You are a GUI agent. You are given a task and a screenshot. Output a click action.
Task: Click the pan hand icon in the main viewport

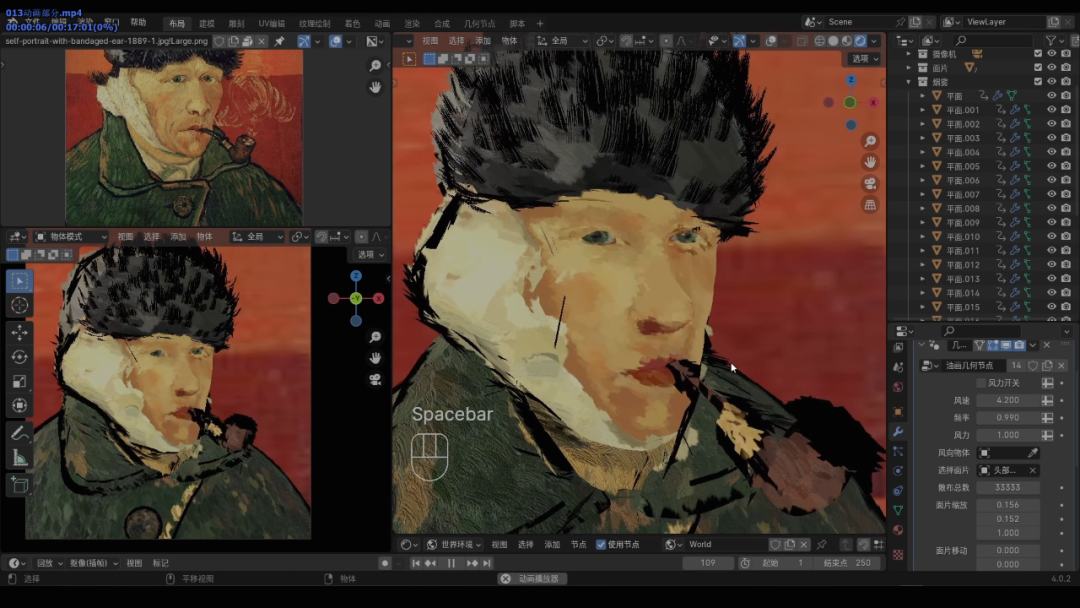tap(871, 163)
